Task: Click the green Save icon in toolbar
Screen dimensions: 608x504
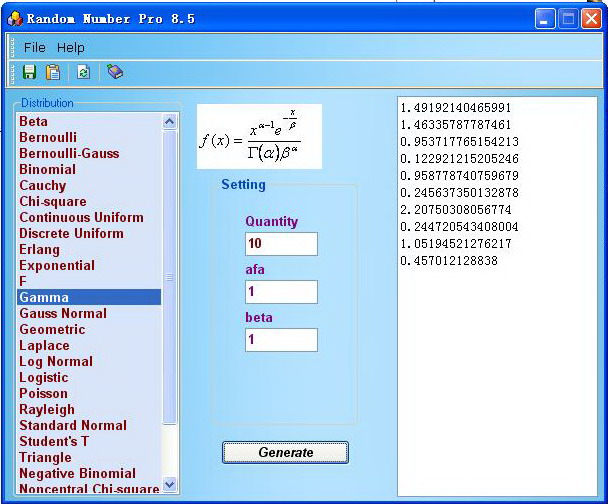Action: (29, 72)
